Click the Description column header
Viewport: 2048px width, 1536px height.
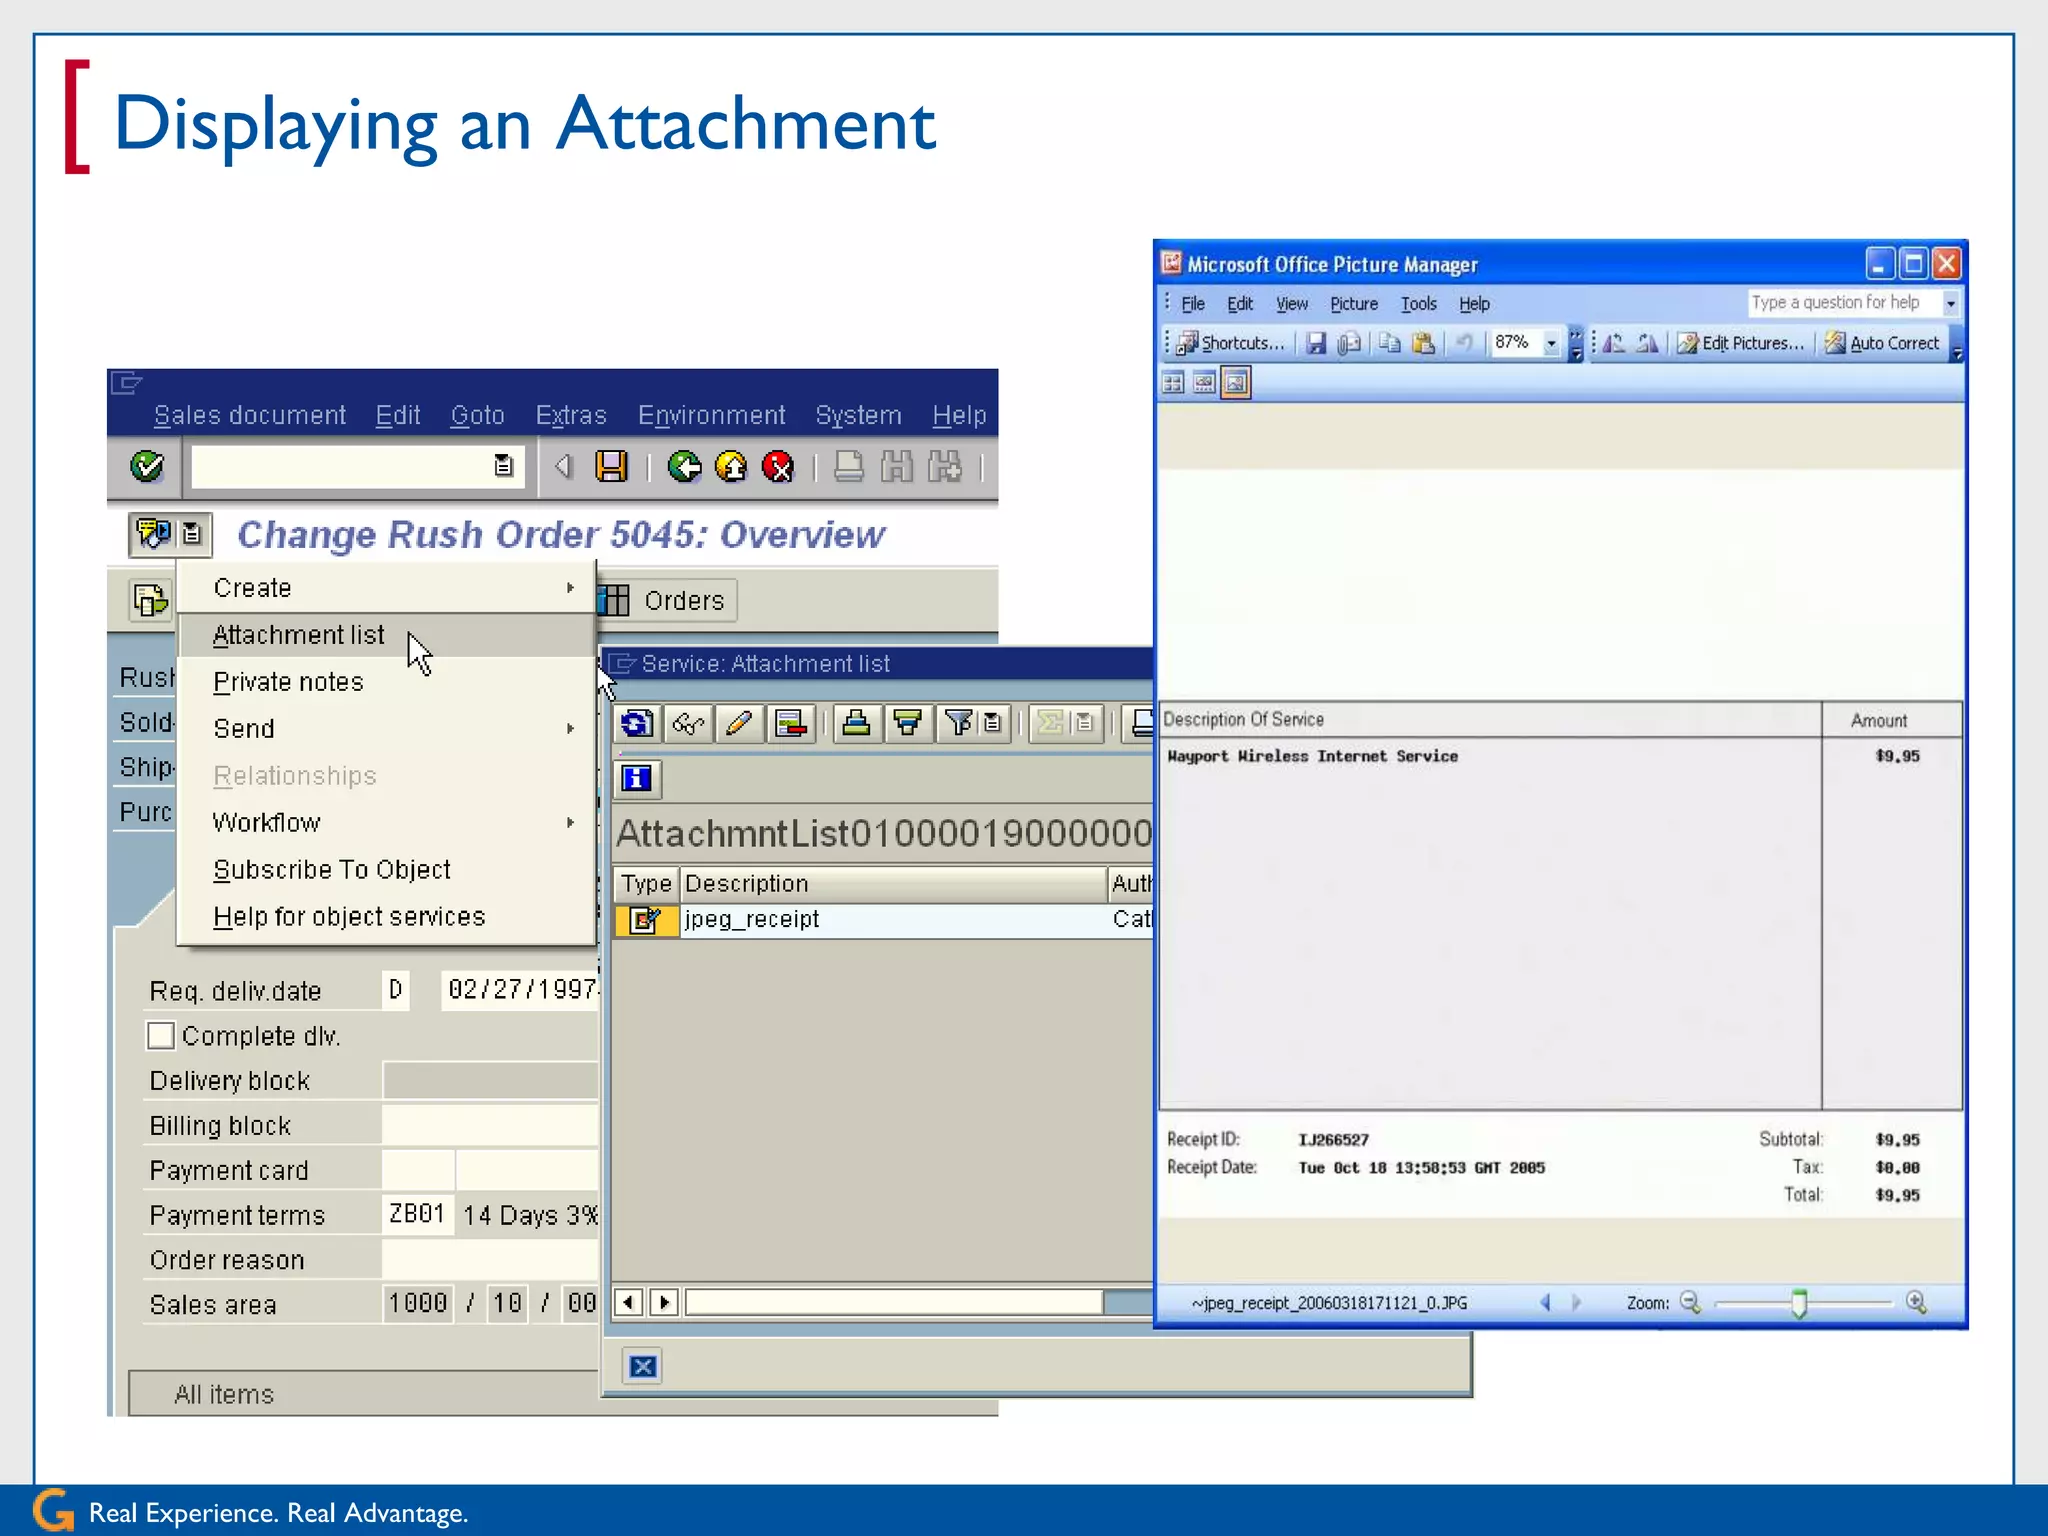[x=894, y=884]
